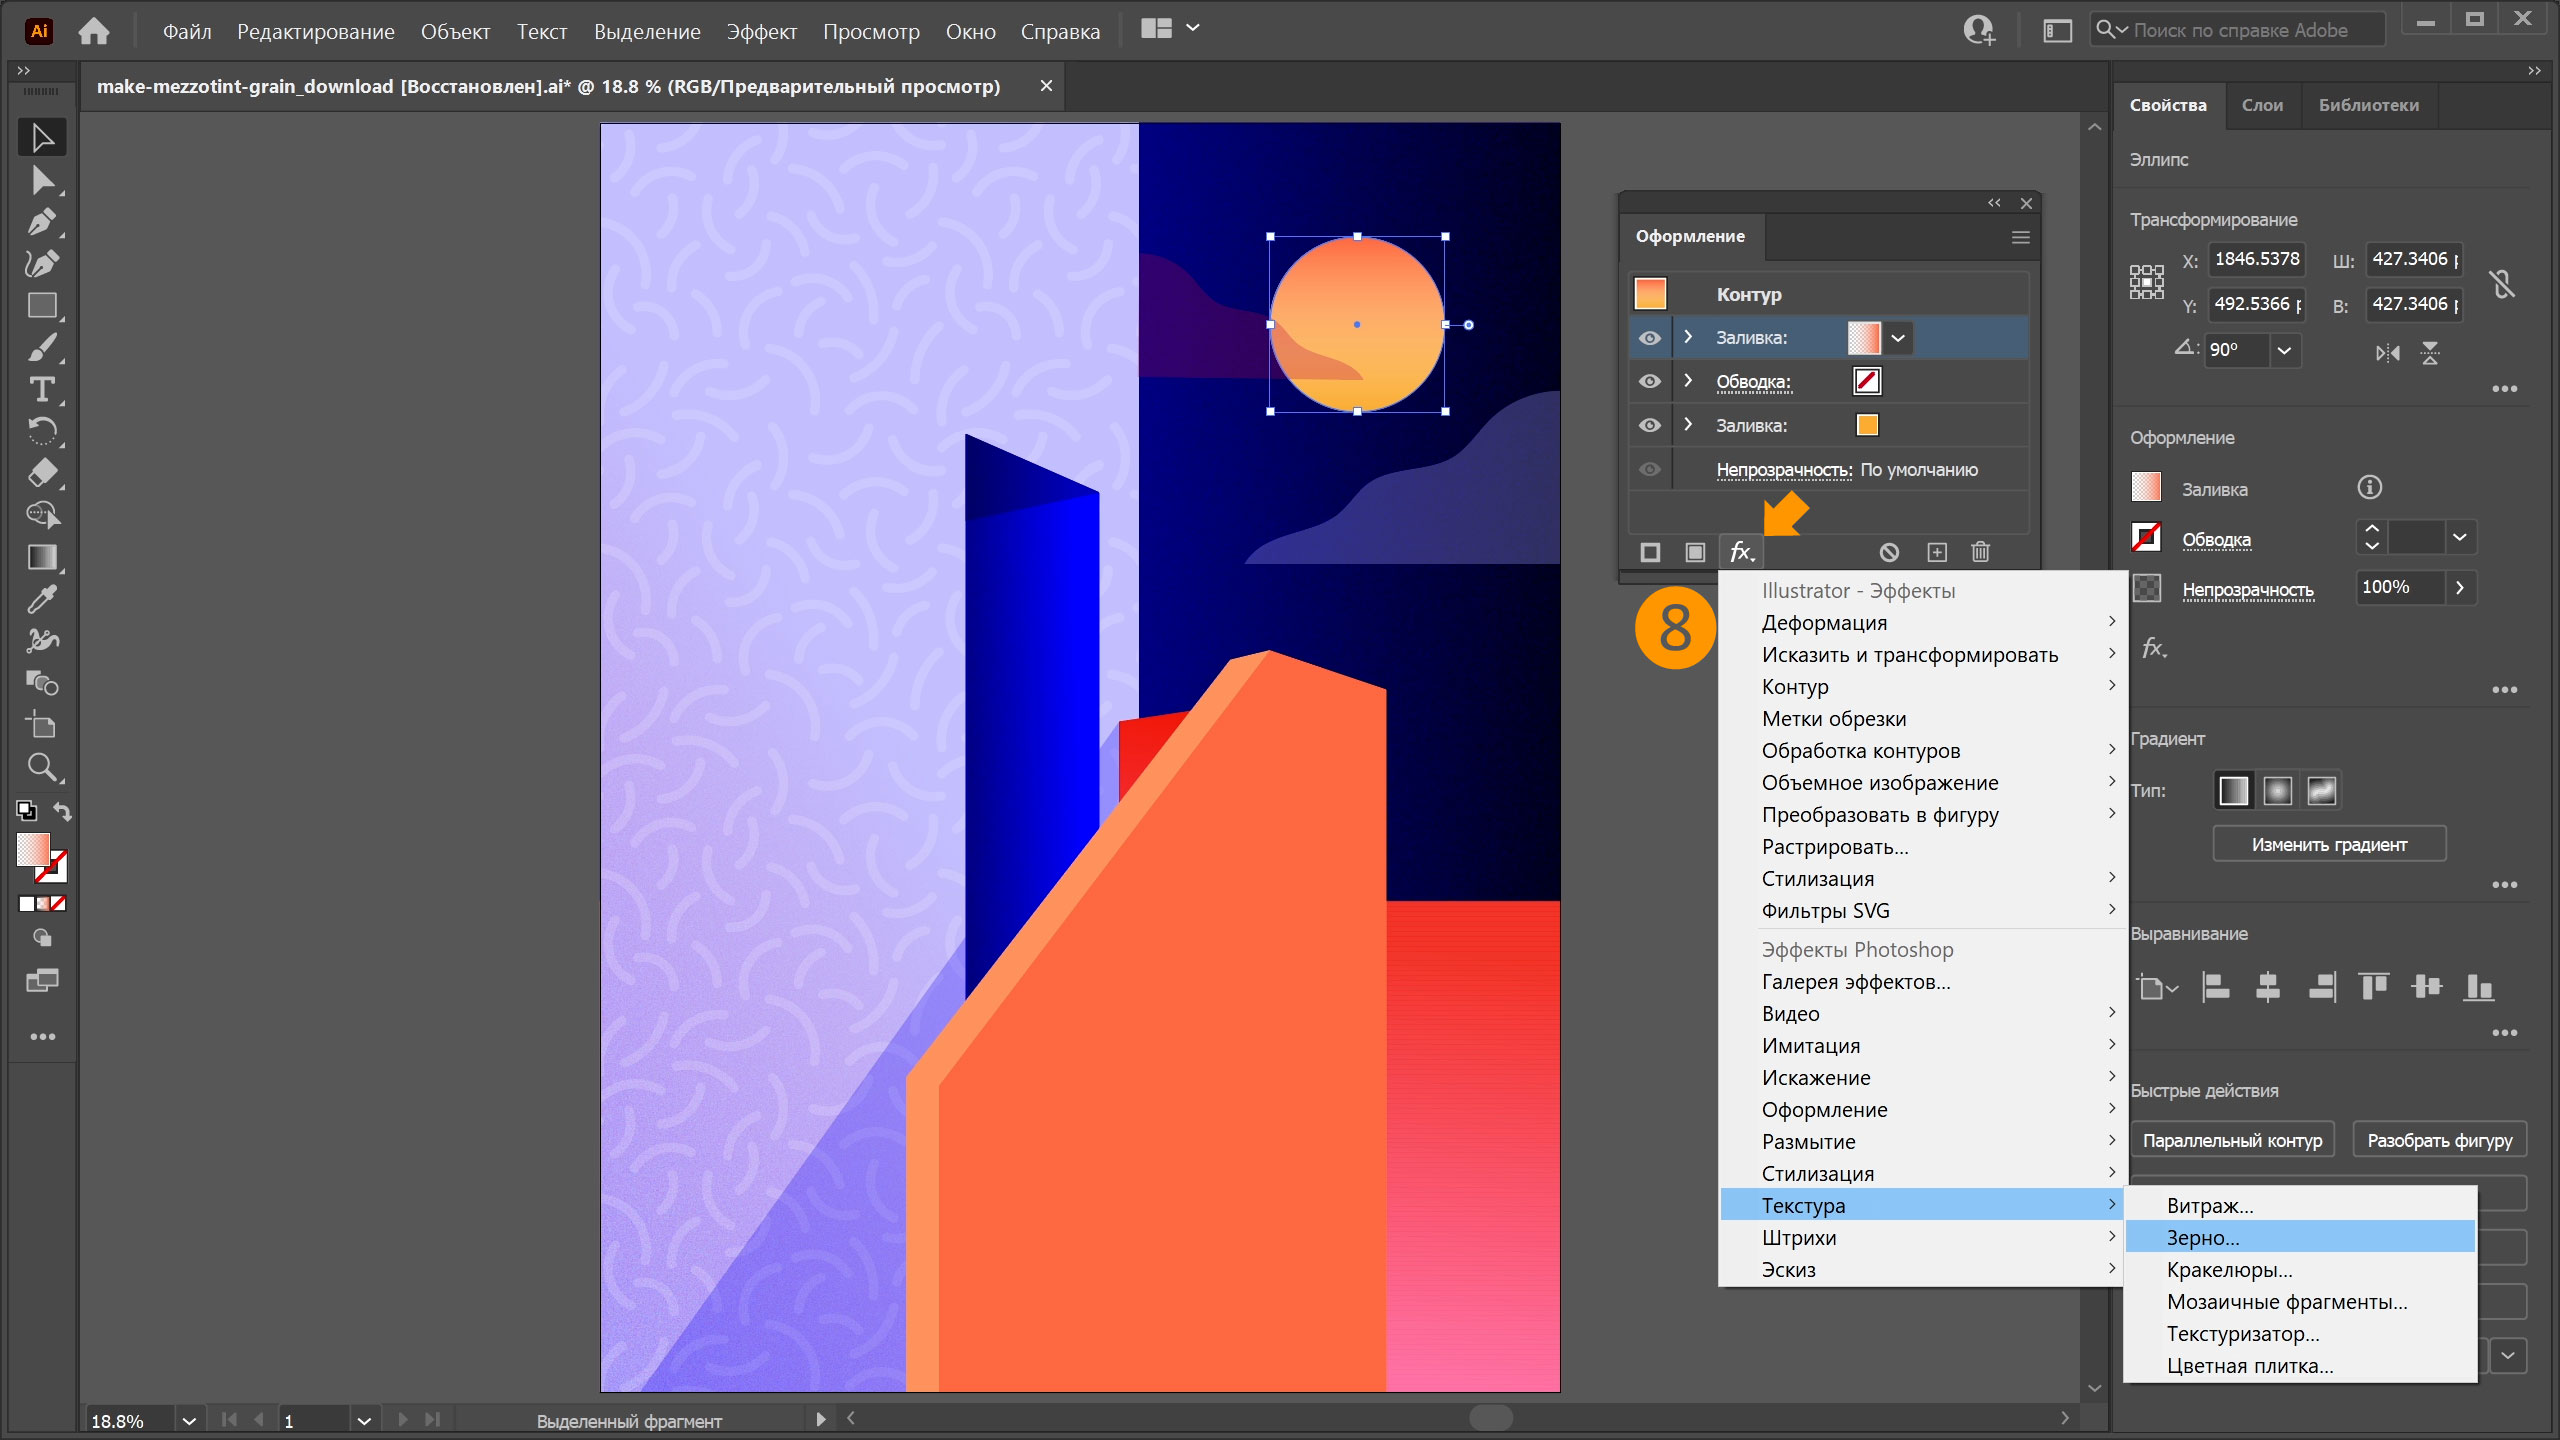The width and height of the screenshot is (2560, 1440).
Task: Click the fx add effect button in Appearance panel
Action: point(1741,552)
